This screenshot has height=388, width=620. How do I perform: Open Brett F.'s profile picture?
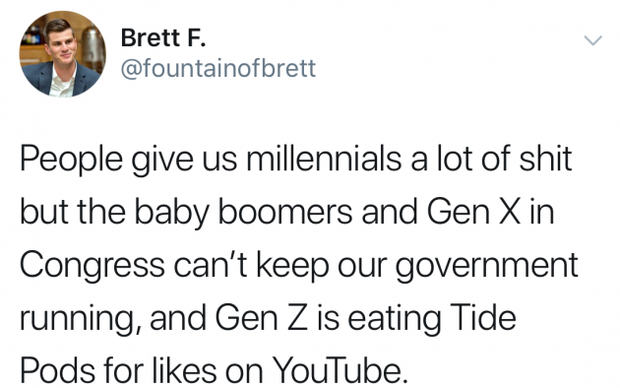click(62, 54)
